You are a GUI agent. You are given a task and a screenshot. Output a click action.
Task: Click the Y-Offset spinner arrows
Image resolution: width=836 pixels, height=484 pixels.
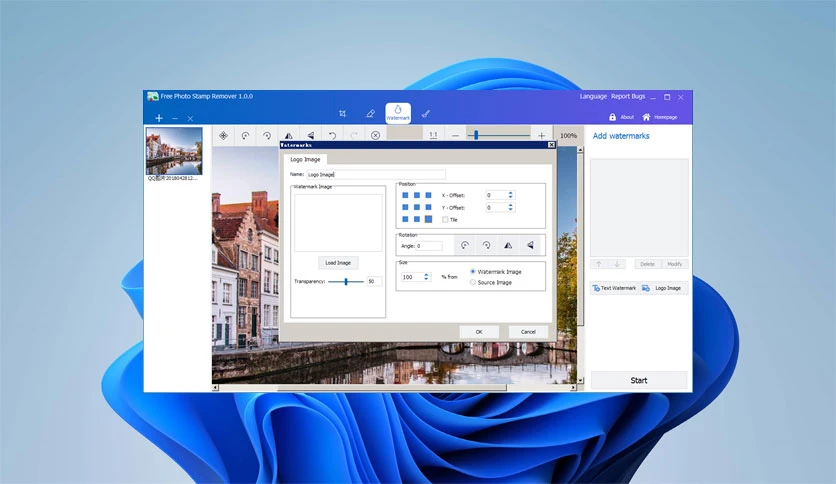pyautogui.click(x=510, y=207)
